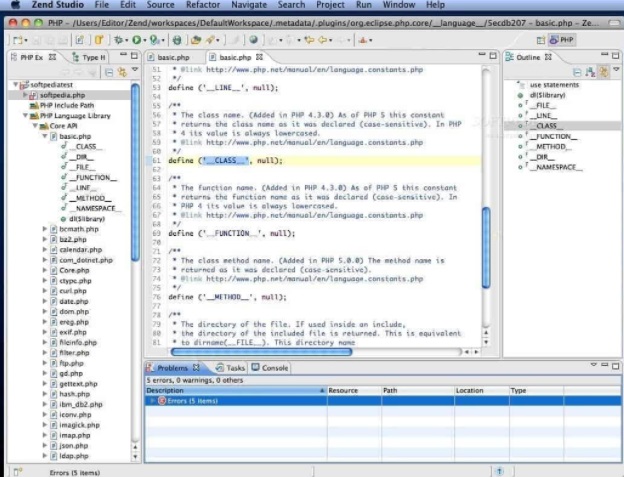The width and height of the screenshot is (624, 477).
Task: Click the toolbar icon with yellow square
Action: pyautogui.click(x=99, y=40)
